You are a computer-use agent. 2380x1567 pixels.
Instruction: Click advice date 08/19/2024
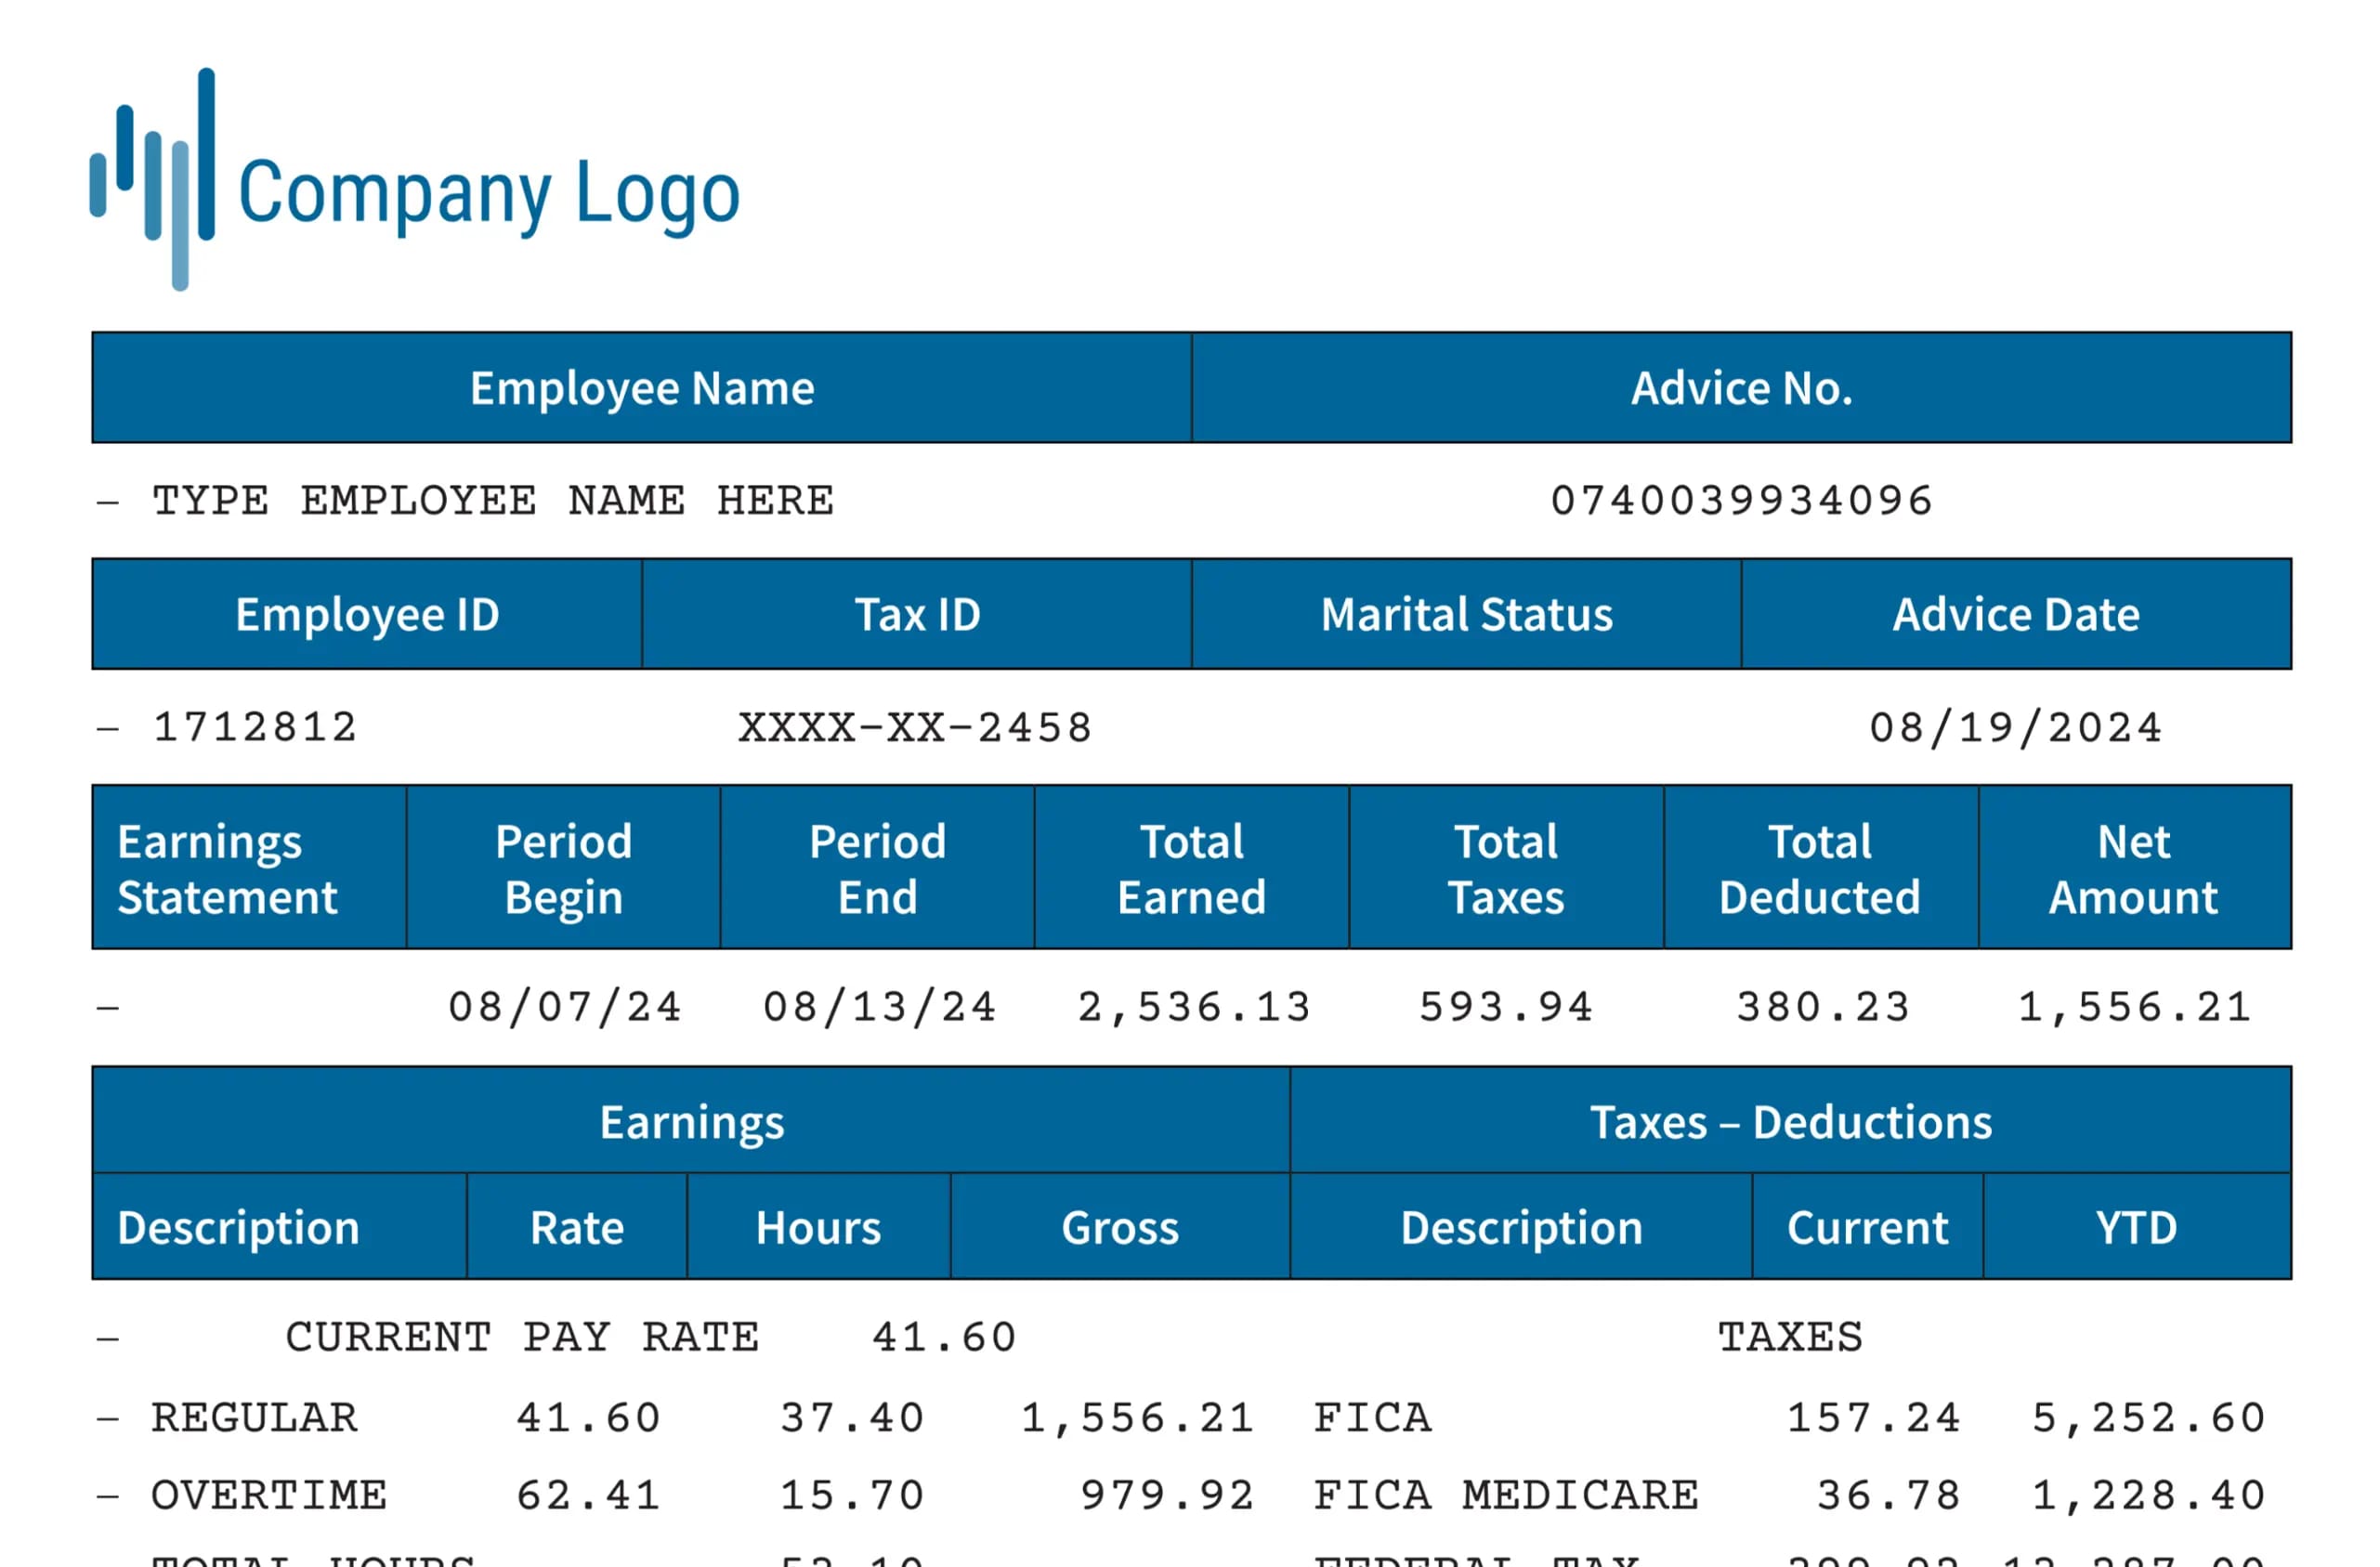(2016, 728)
